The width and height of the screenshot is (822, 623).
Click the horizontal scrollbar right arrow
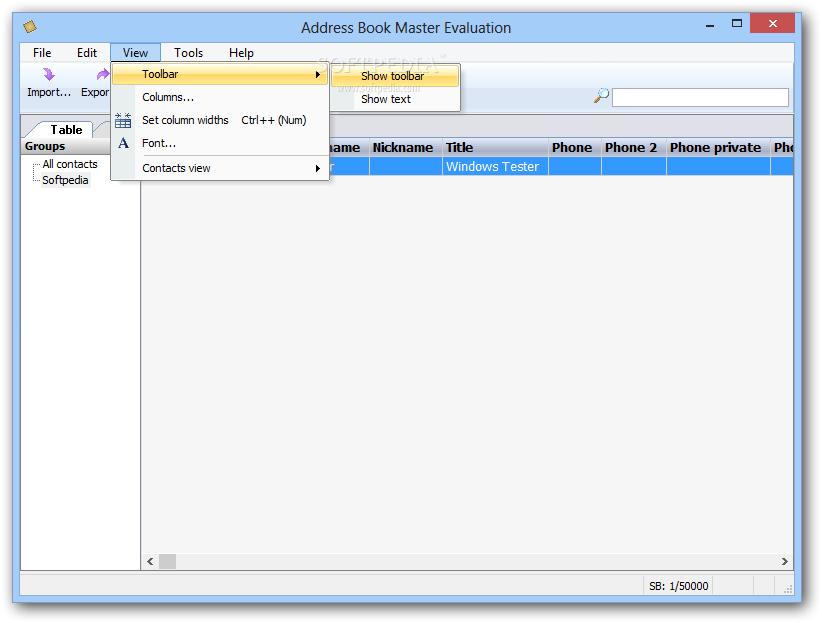click(784, 562)
